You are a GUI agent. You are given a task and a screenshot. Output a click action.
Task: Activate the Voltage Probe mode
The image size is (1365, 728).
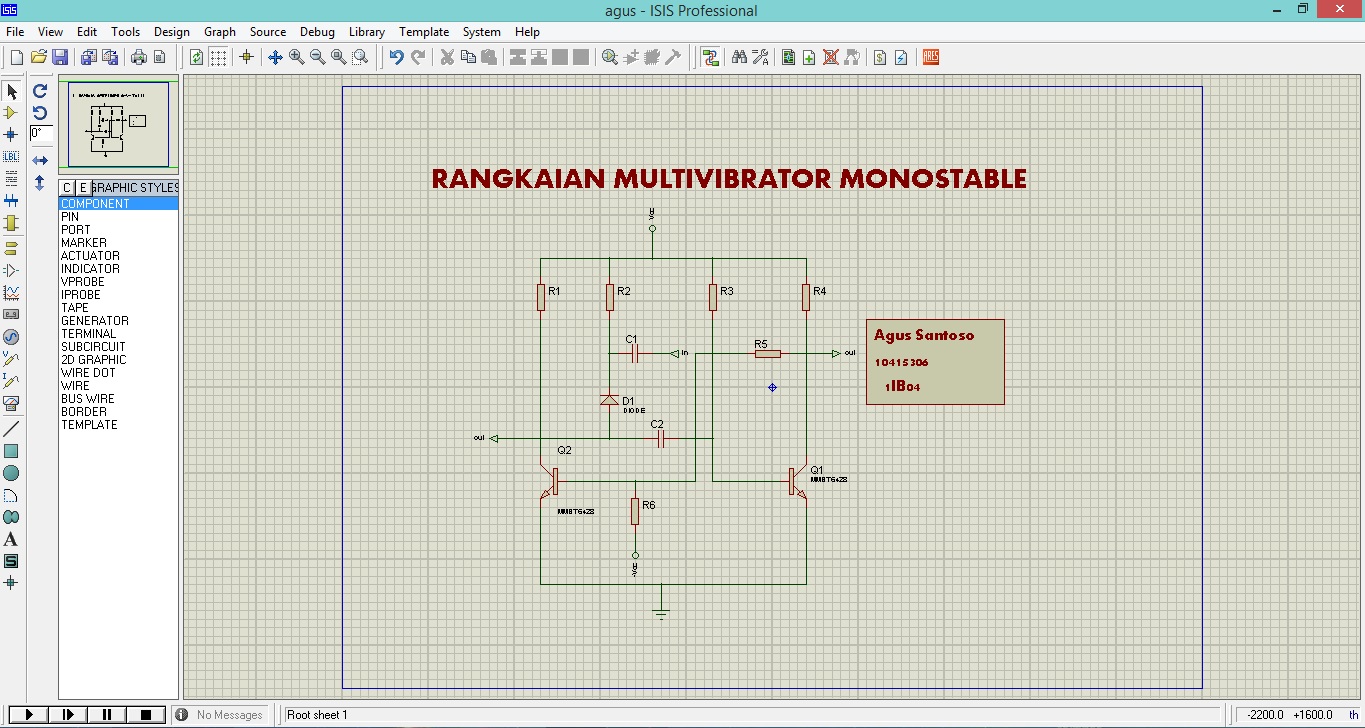(11, 359)
